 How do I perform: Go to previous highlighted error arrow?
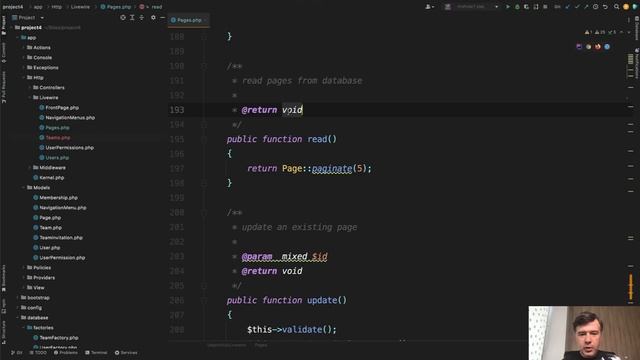(x=622, y=32)
